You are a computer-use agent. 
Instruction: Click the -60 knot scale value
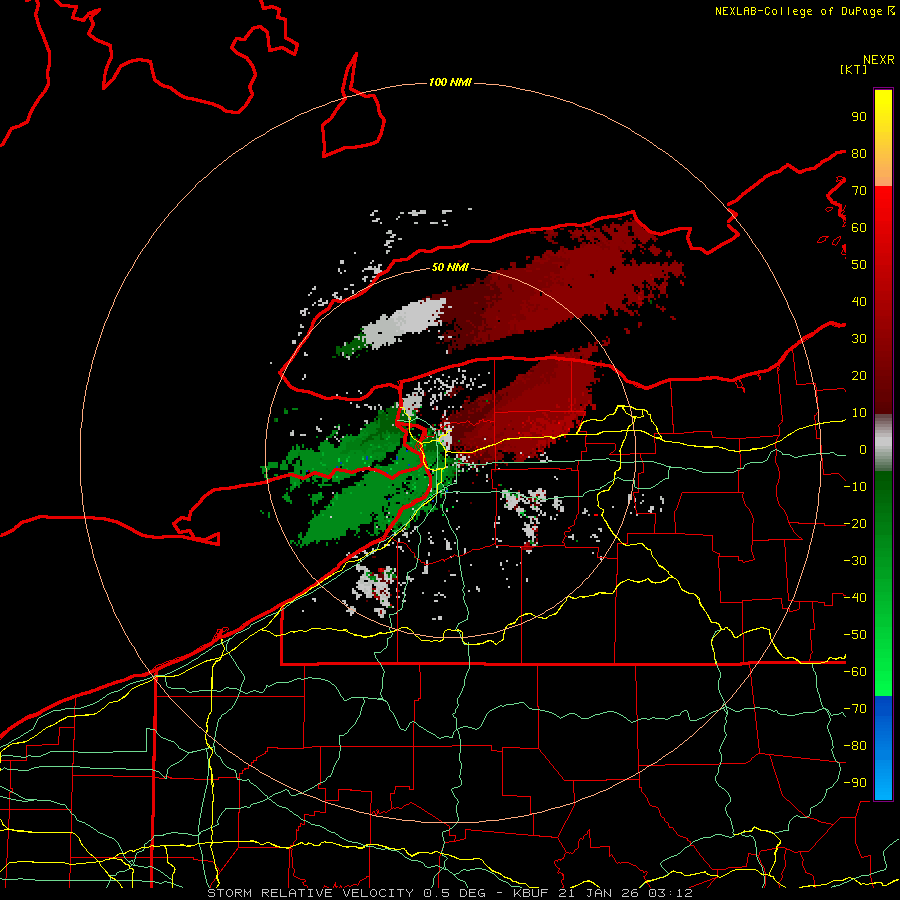855,672
